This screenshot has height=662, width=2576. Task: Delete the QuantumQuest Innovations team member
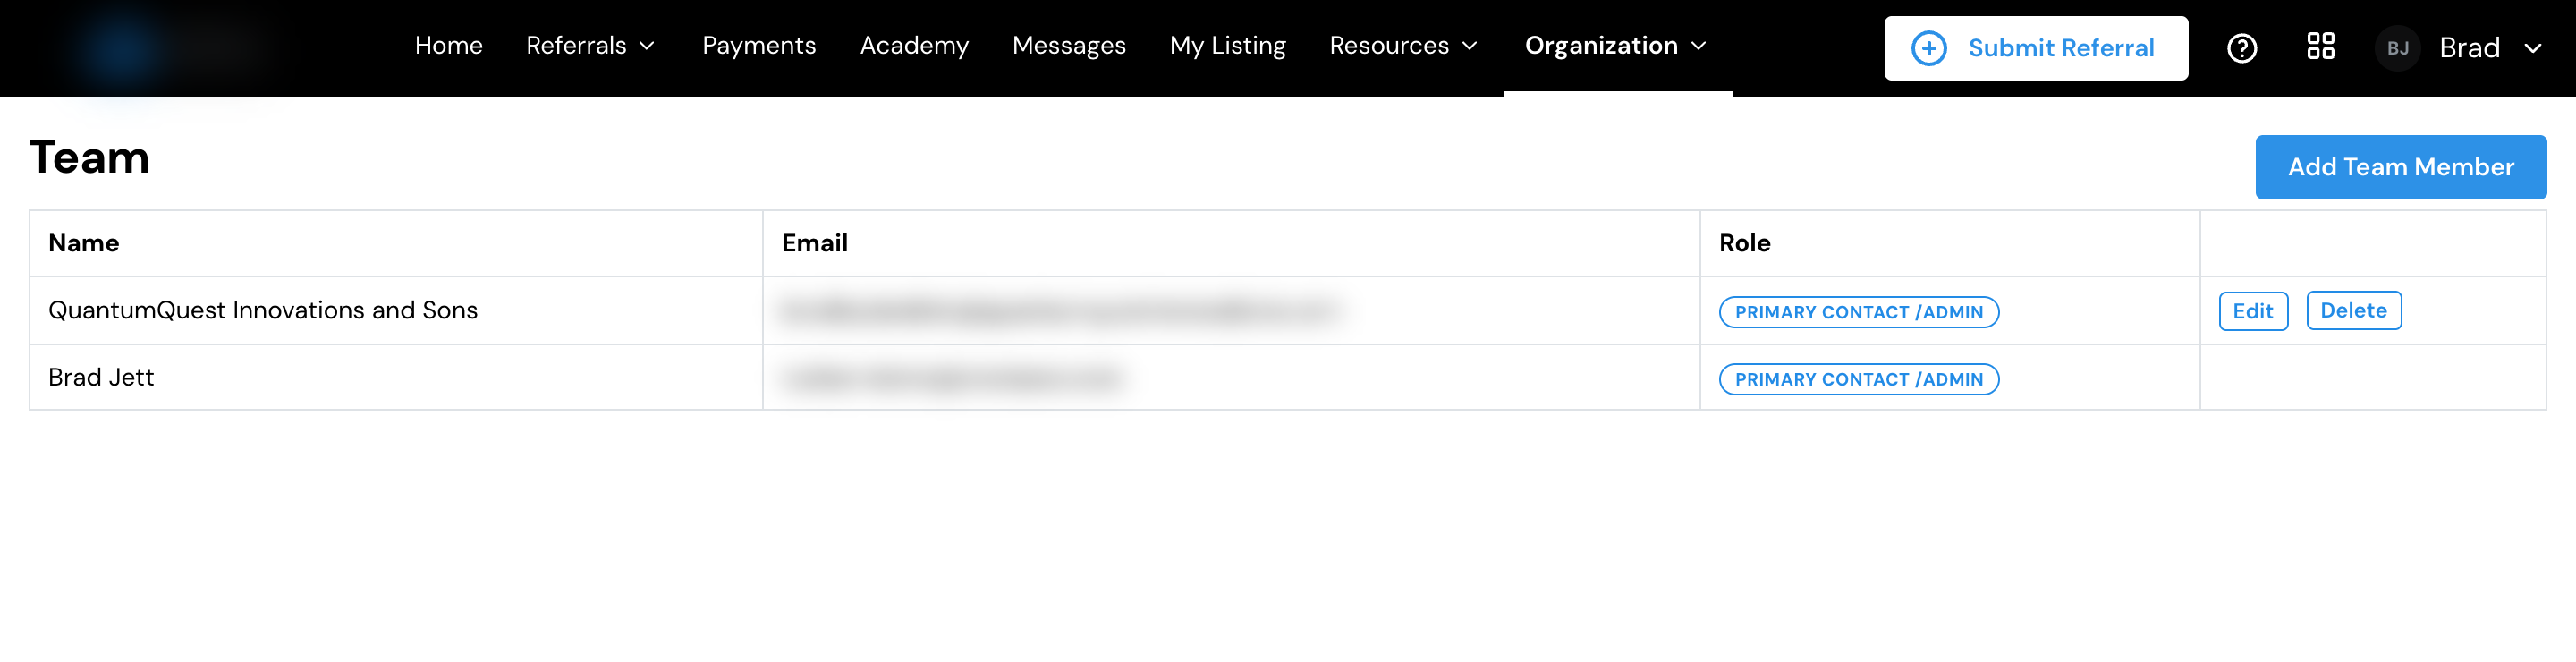(x=2353, y=310)
